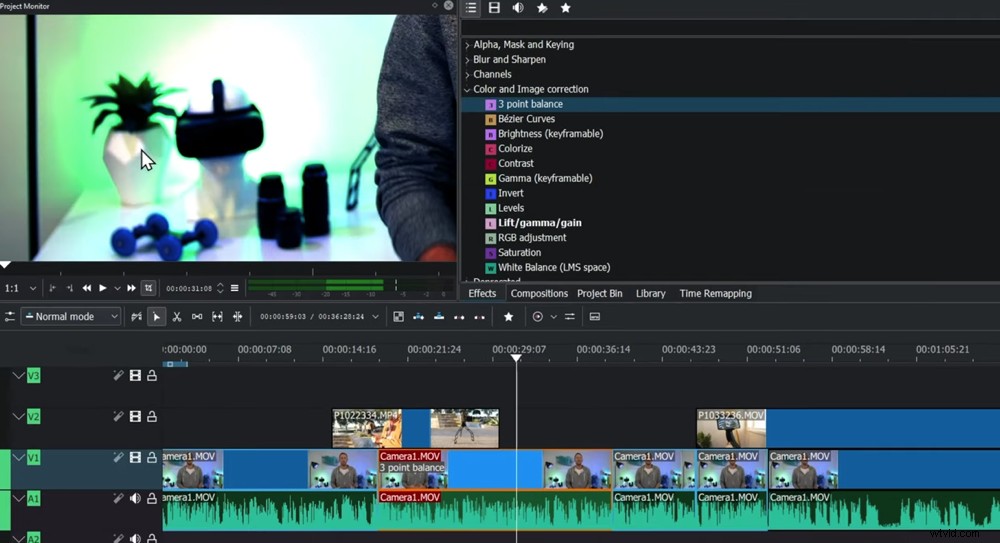
Task: Hide video on track V2
Action: pos(135,417)
